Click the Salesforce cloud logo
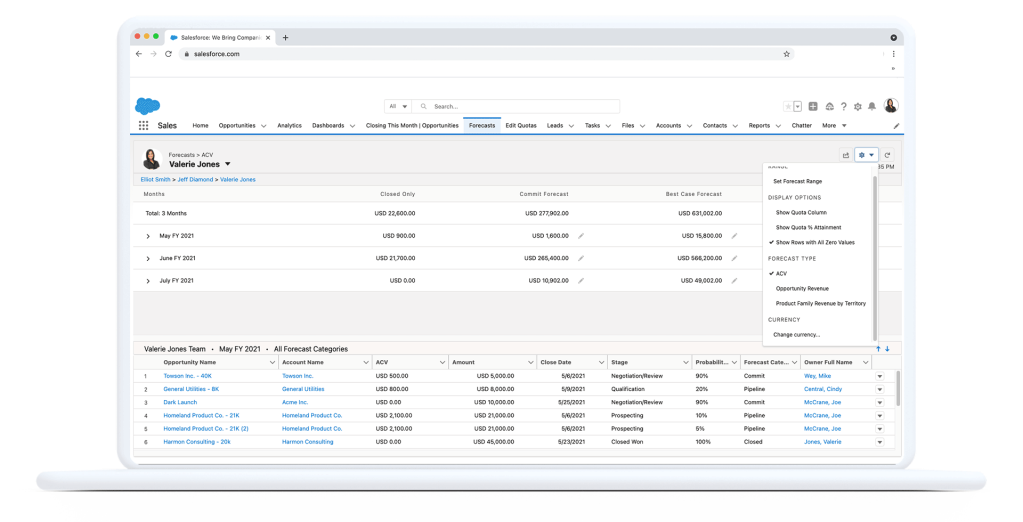The image size is (1023, 522). 147,106
